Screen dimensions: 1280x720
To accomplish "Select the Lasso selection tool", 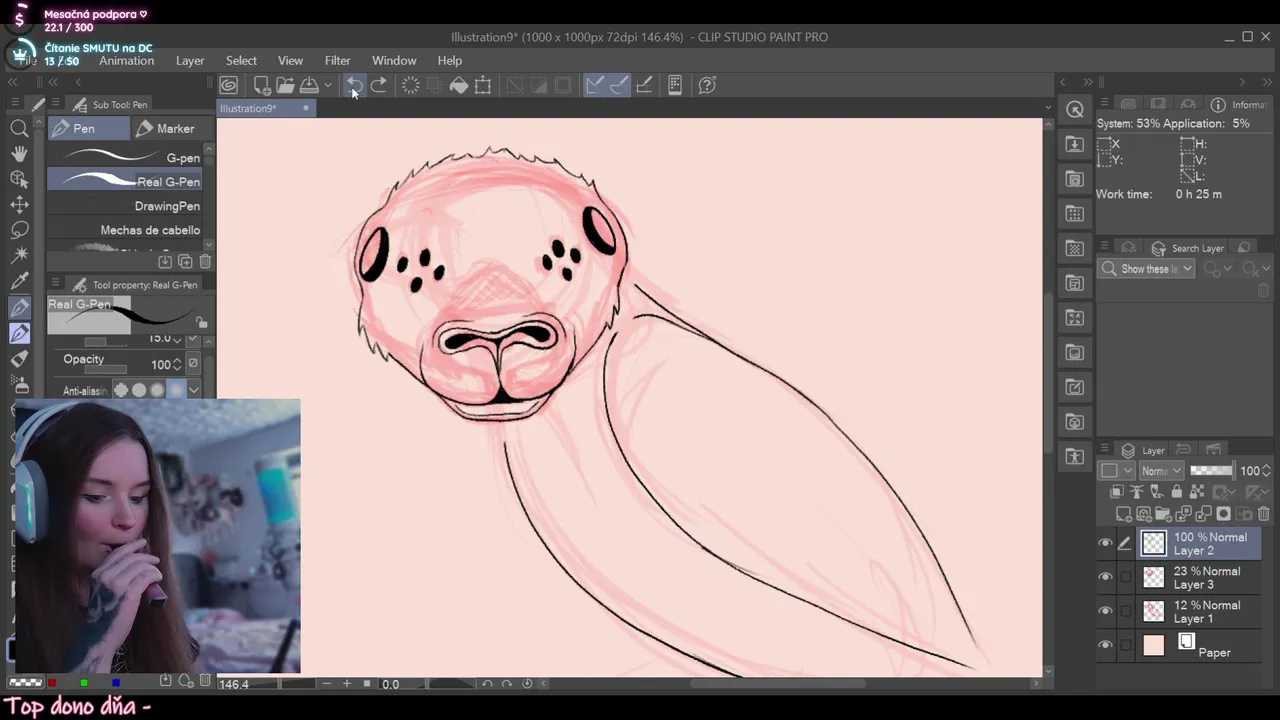I will (x=19, y=230).
